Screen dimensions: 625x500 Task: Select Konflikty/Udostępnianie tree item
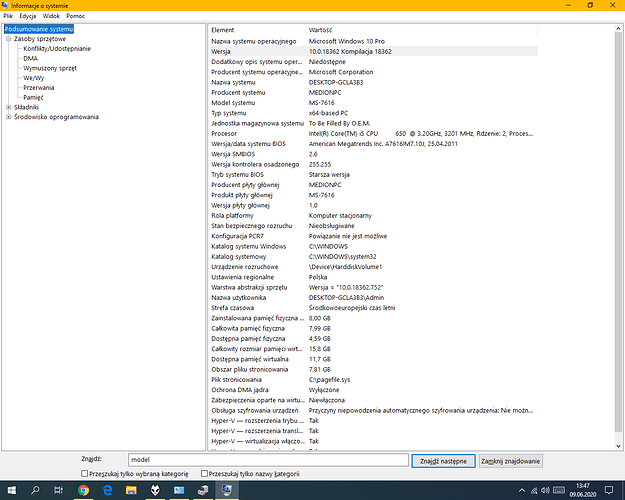57,49
